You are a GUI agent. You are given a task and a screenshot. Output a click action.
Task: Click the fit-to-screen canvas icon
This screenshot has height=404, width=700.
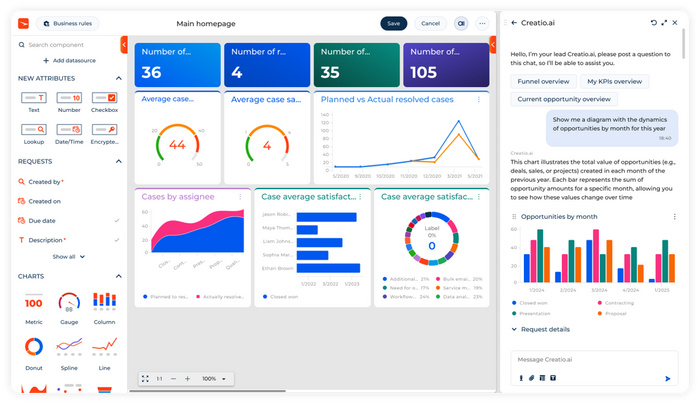point(145,379)
